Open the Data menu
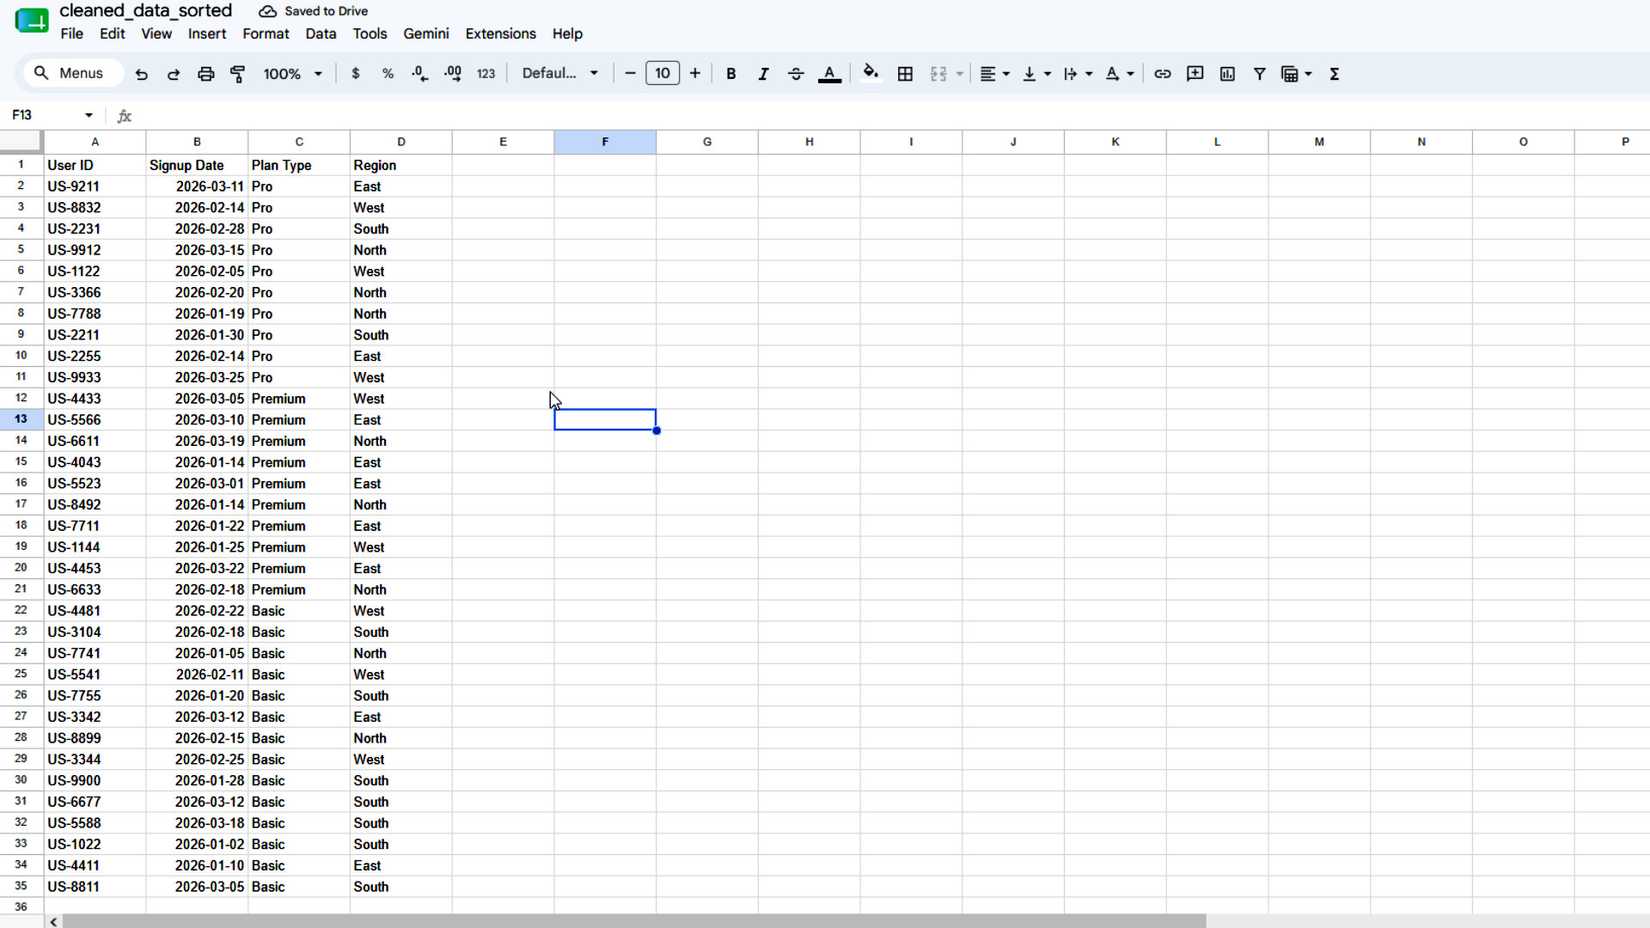The image size is (1650, 928). coord(321,34)
